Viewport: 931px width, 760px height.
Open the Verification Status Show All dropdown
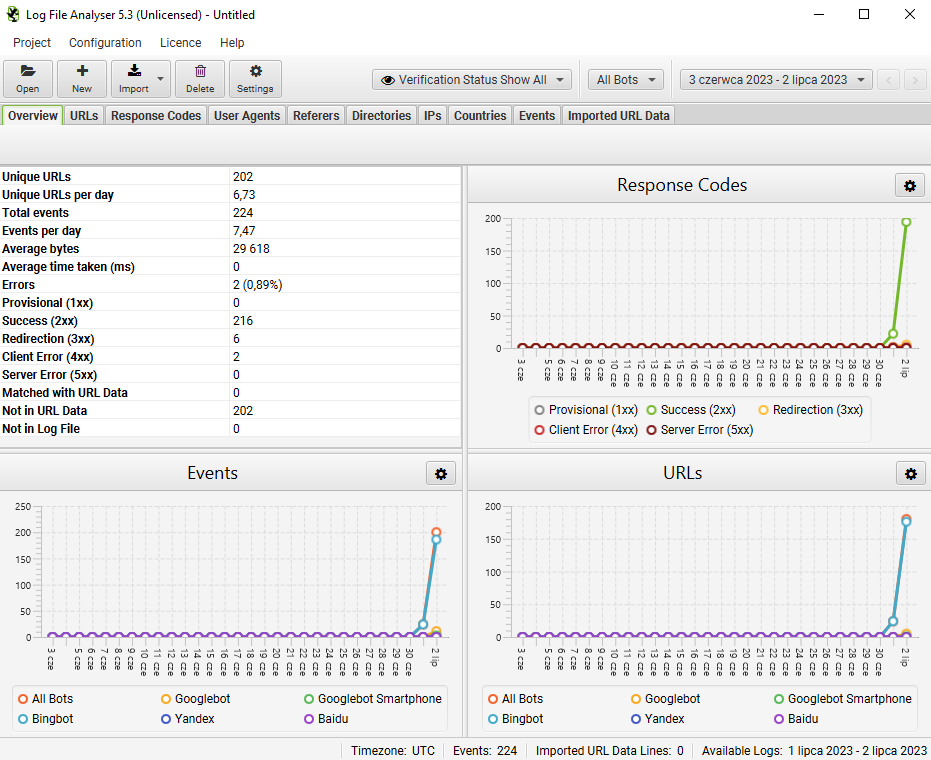click(x=472, y=80)
